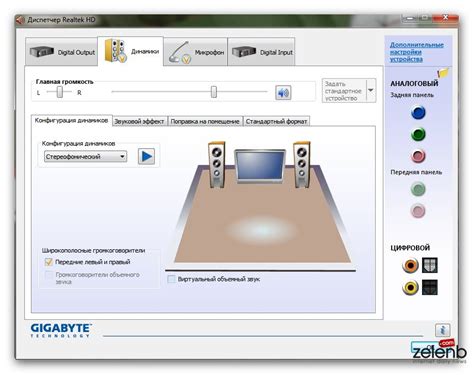Toggle the Громкоговорители объемного звука checkbox
The width and height of the screenshot is (474, 375).
click(x=49, y=275)
